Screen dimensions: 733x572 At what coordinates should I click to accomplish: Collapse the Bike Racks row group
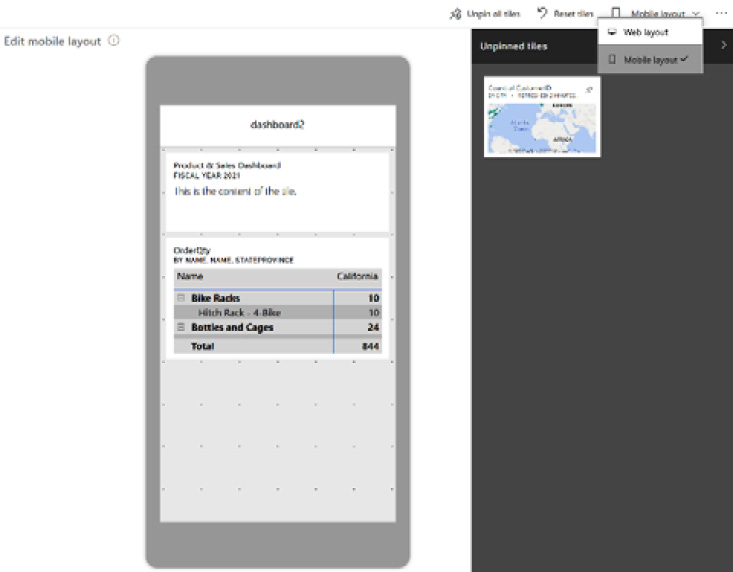(x=181, y=298)
